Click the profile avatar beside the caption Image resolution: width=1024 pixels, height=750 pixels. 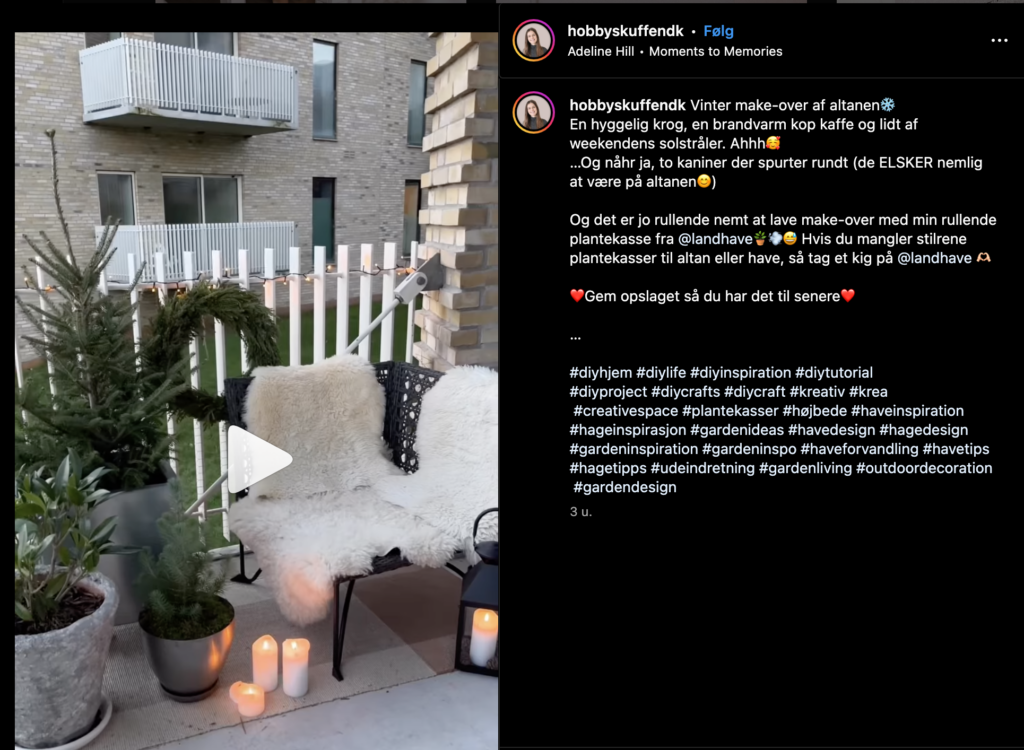[x=534, y=112]
